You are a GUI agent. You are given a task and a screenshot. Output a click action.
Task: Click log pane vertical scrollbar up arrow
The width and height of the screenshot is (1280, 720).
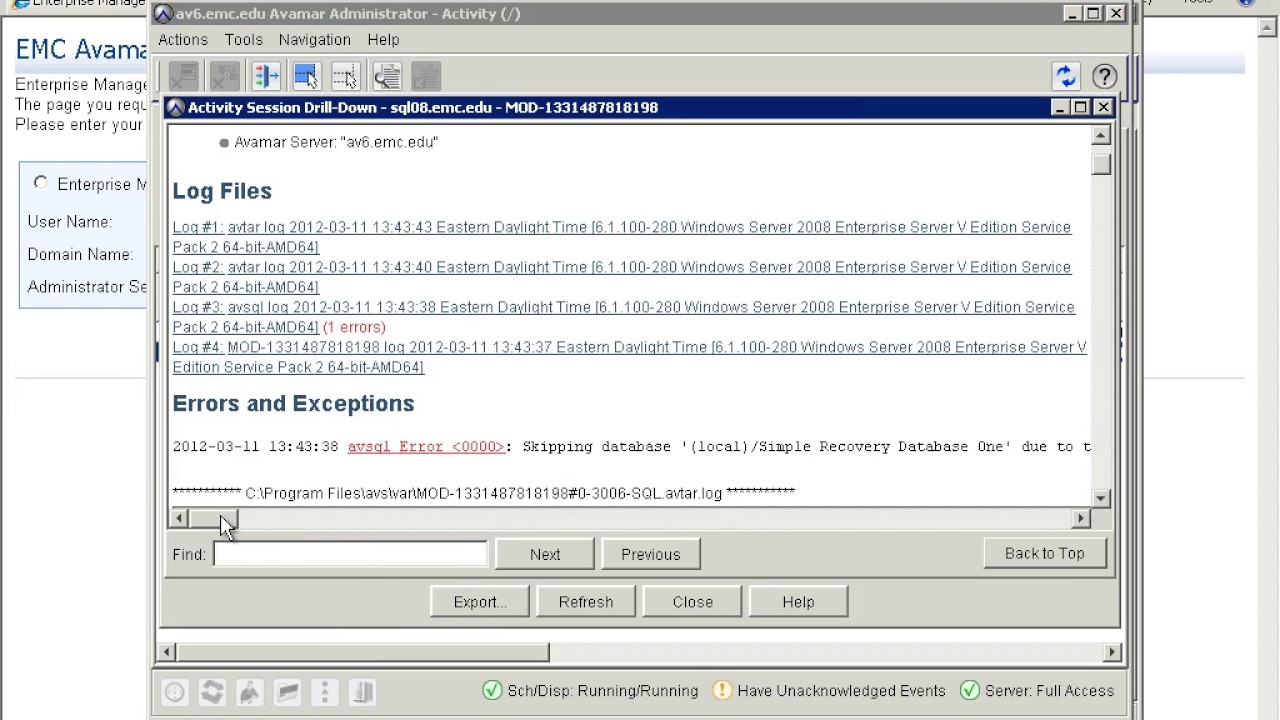(1101, 135)
